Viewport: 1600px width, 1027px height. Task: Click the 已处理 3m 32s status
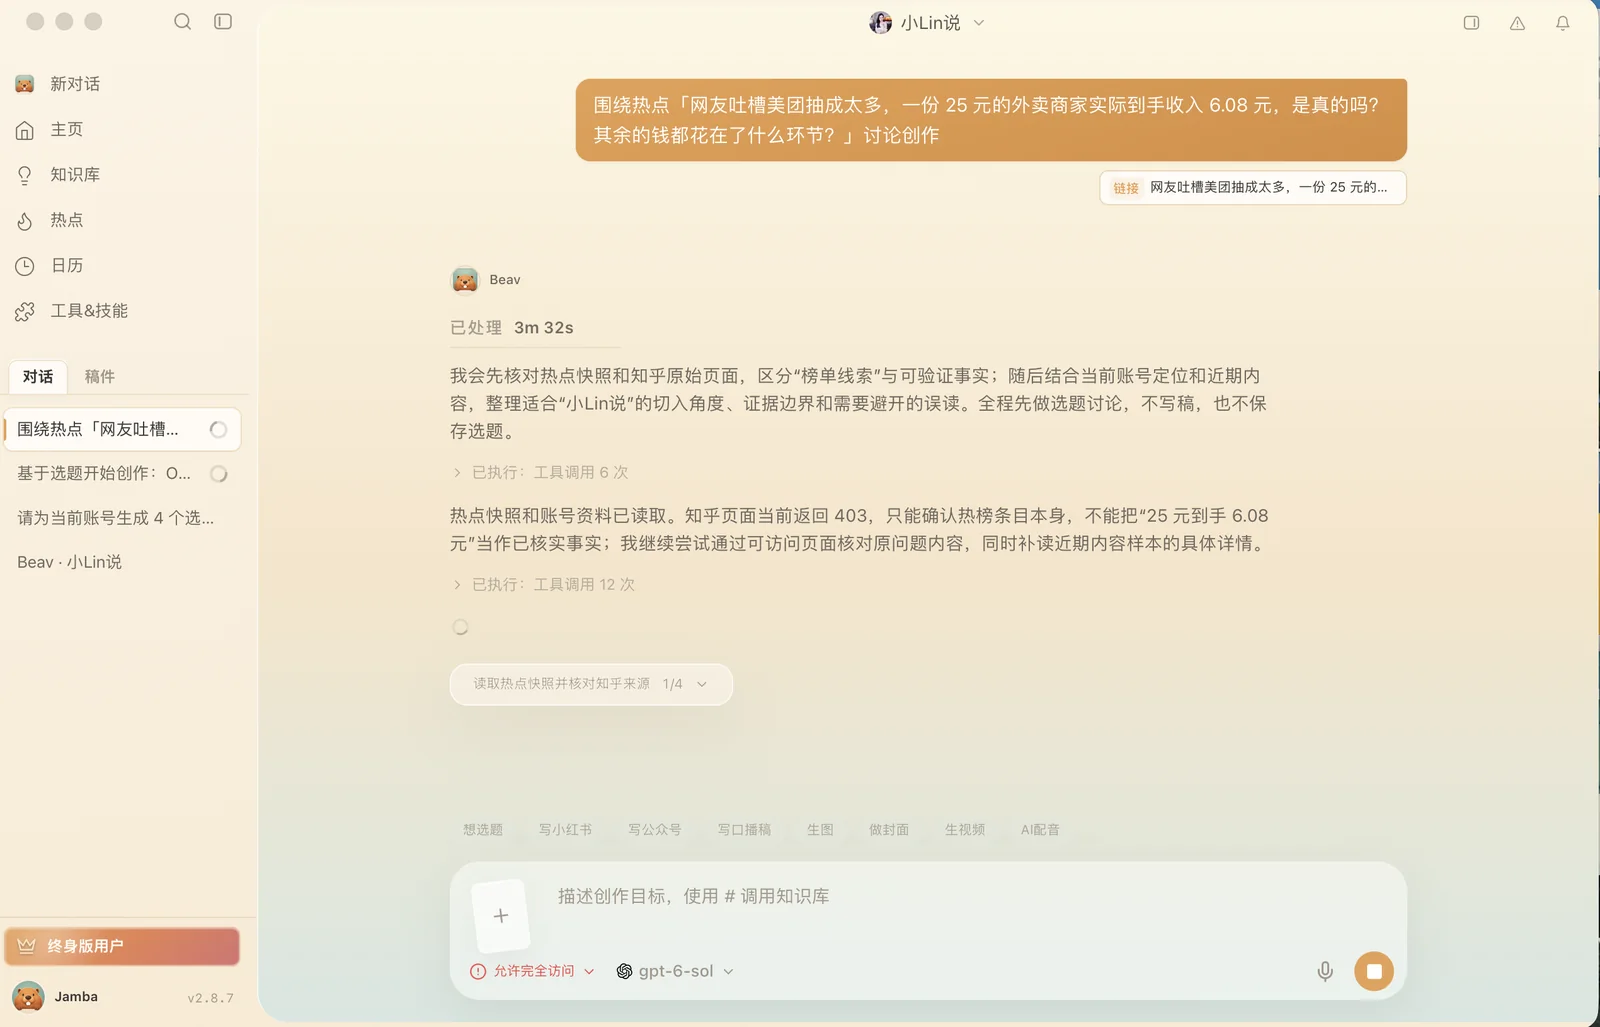(x=512, y=328)
